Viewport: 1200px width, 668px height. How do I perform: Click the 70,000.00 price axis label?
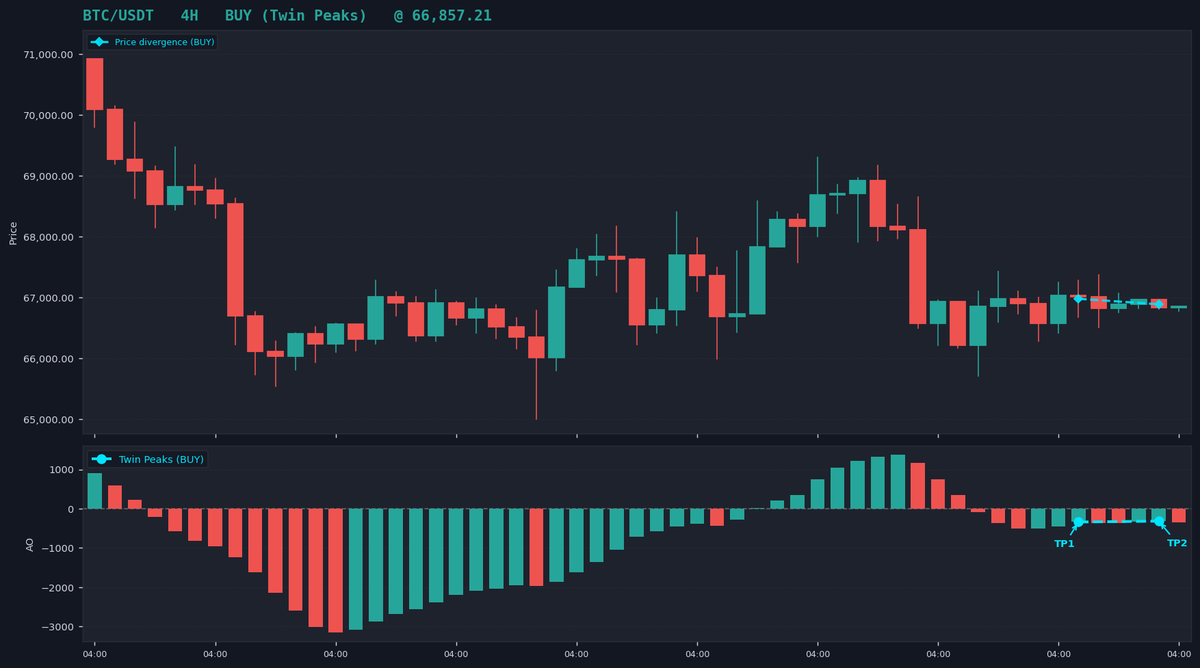coord(47,116)
